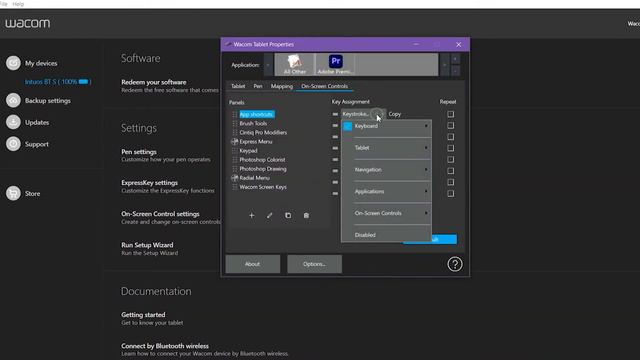Open Run Setup Wizard

click(147, 245)
